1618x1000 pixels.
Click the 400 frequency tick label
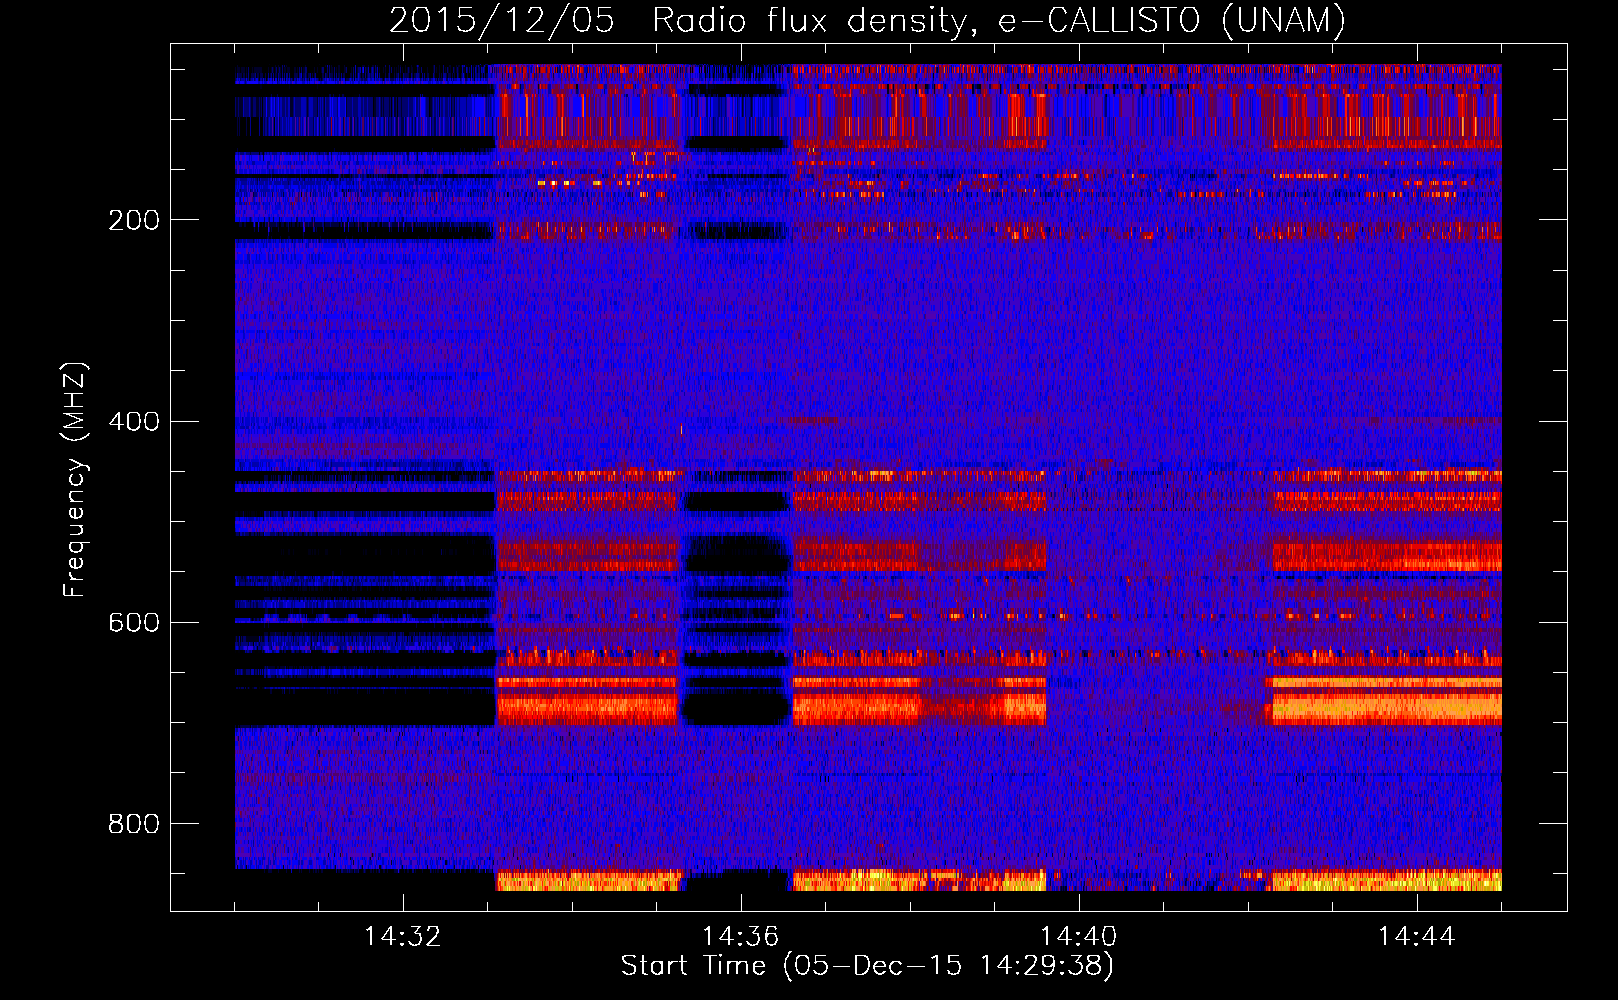tap(134, 421)
